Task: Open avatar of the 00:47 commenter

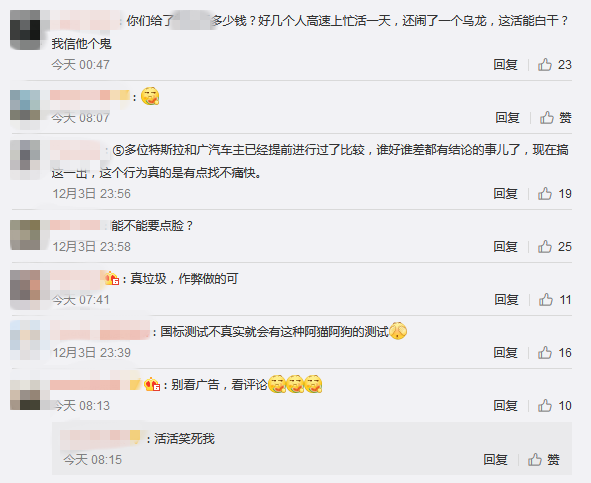Action: point(25,30)
